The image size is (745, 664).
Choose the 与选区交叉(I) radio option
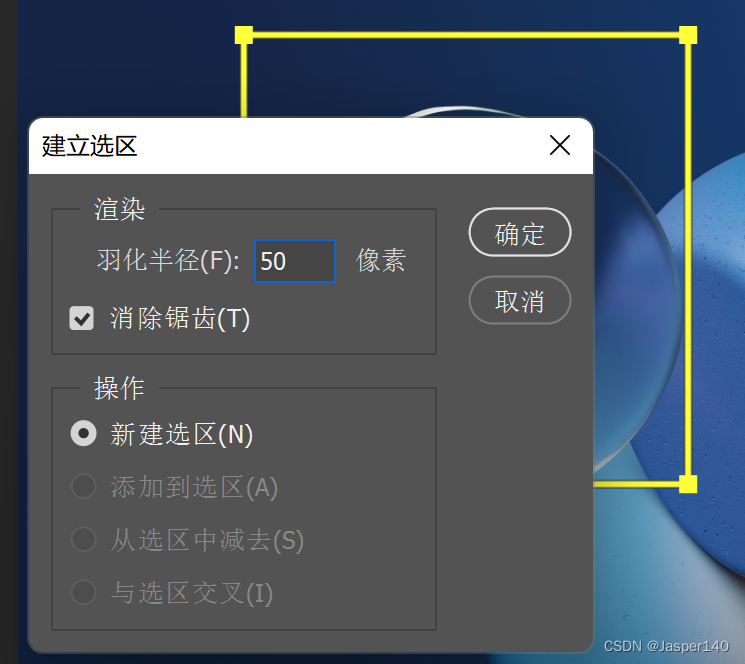pos(84,592)
